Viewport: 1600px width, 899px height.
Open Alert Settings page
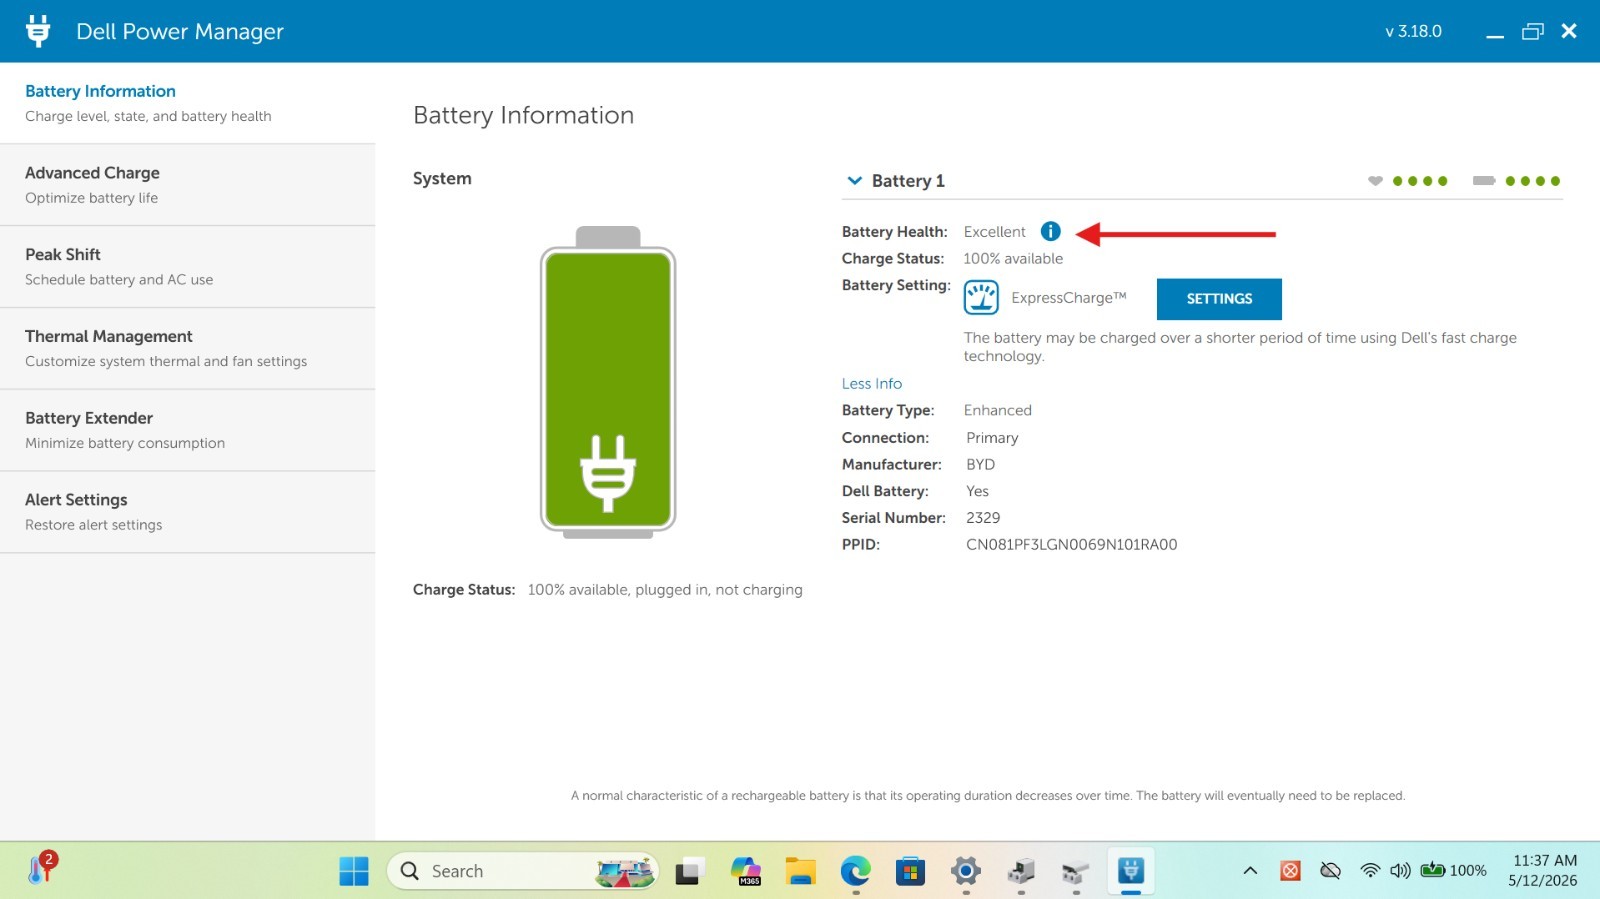188,513
